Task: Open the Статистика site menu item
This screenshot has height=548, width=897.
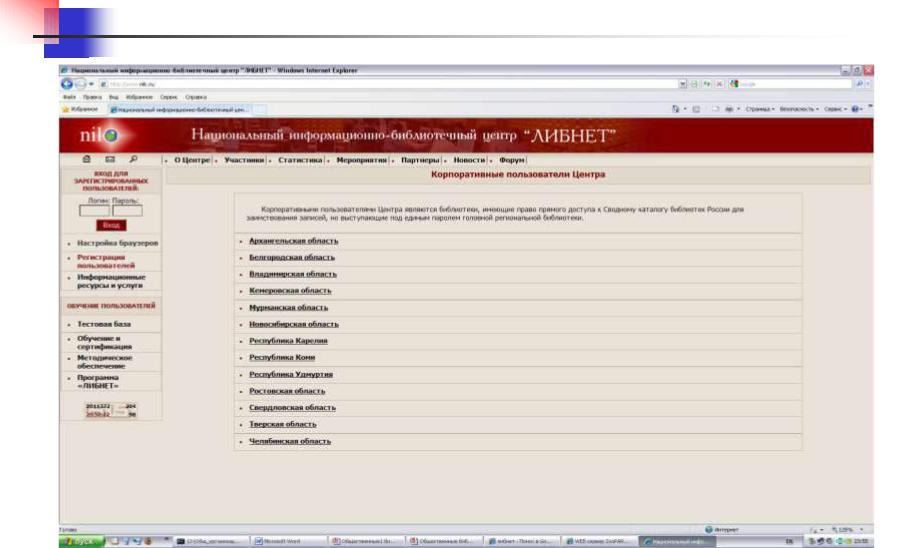Action: [x=300, y=160]
